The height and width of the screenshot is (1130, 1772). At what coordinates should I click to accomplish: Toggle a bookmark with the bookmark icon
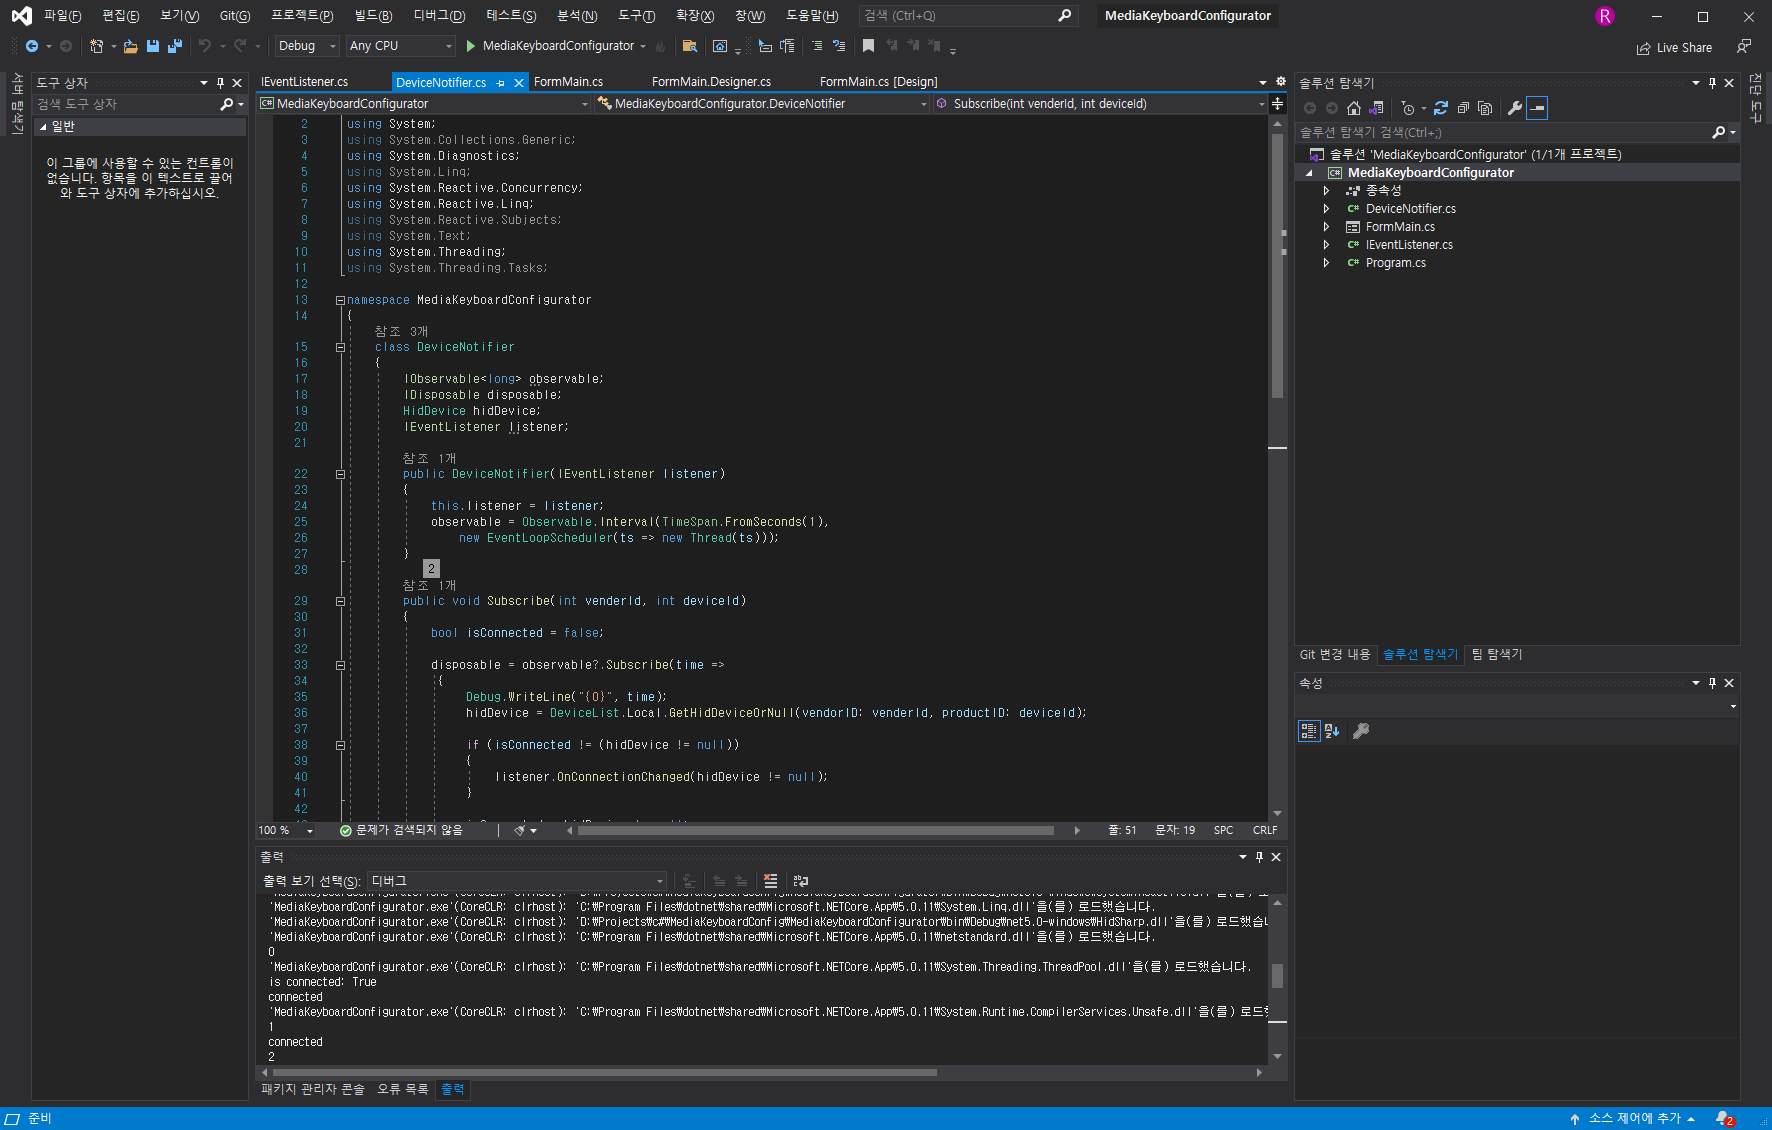(x=868, y=46)
